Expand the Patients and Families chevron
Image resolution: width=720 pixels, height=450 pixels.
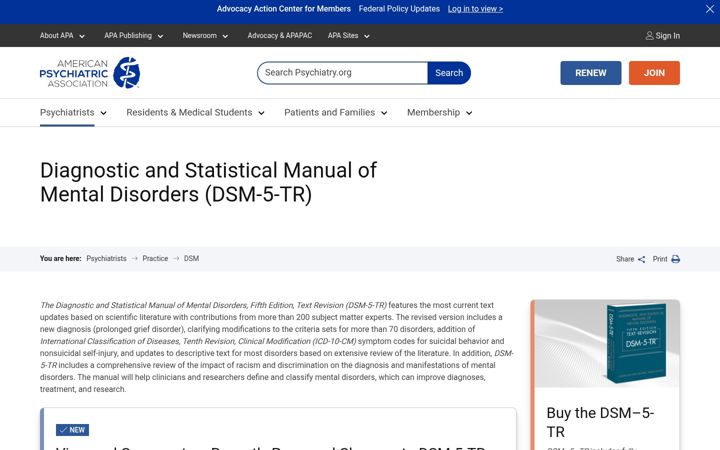[384, 113]
